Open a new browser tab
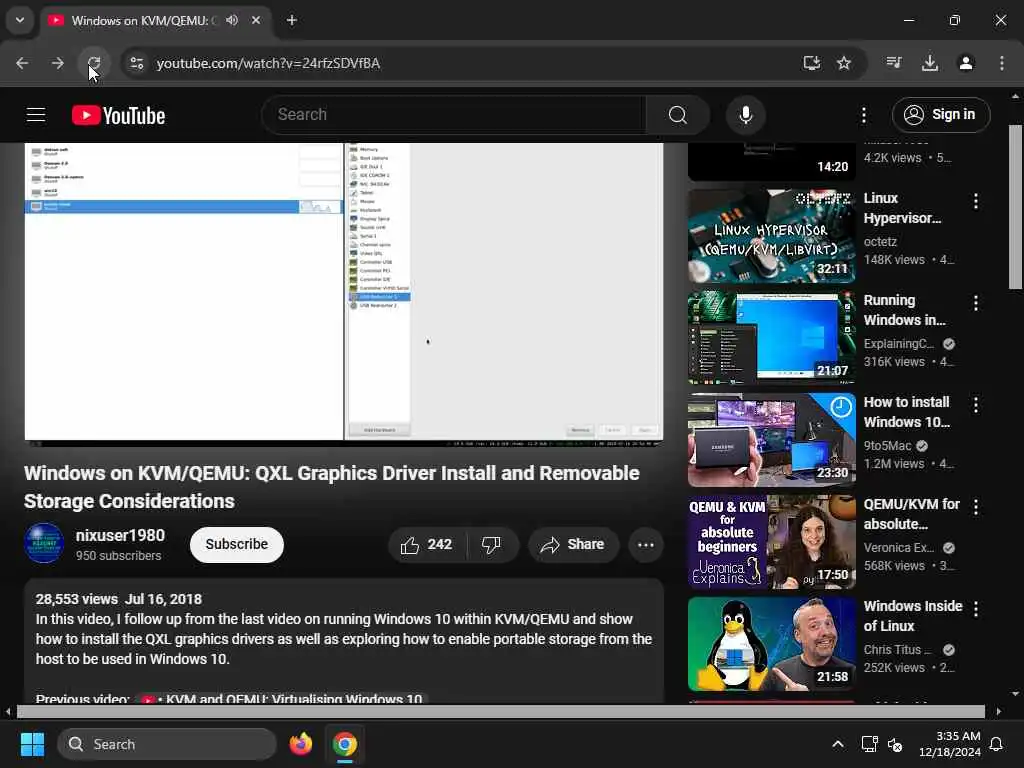Viewport: 1024px width, 768px height. pos(292,20)
